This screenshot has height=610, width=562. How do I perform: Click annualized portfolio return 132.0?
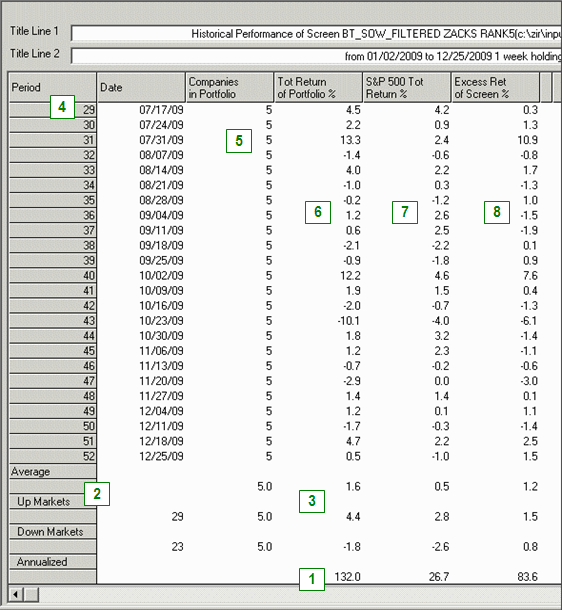[347, 577]
